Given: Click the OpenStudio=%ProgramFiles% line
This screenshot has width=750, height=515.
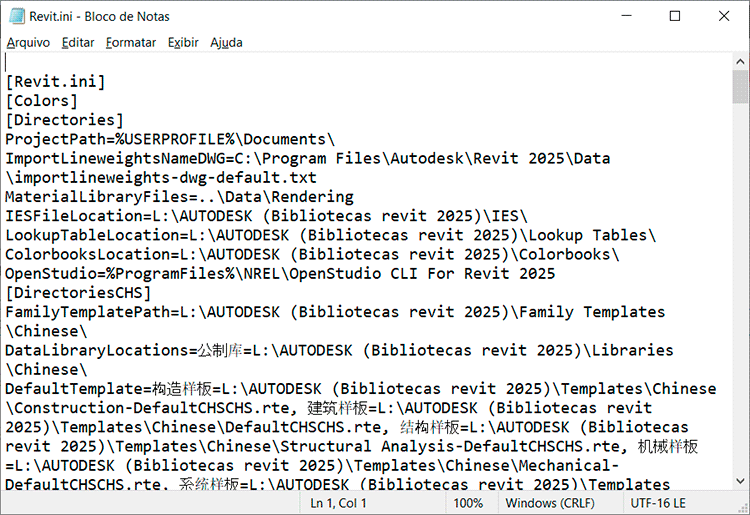Looking at the screenshot, I should [280, 274].
